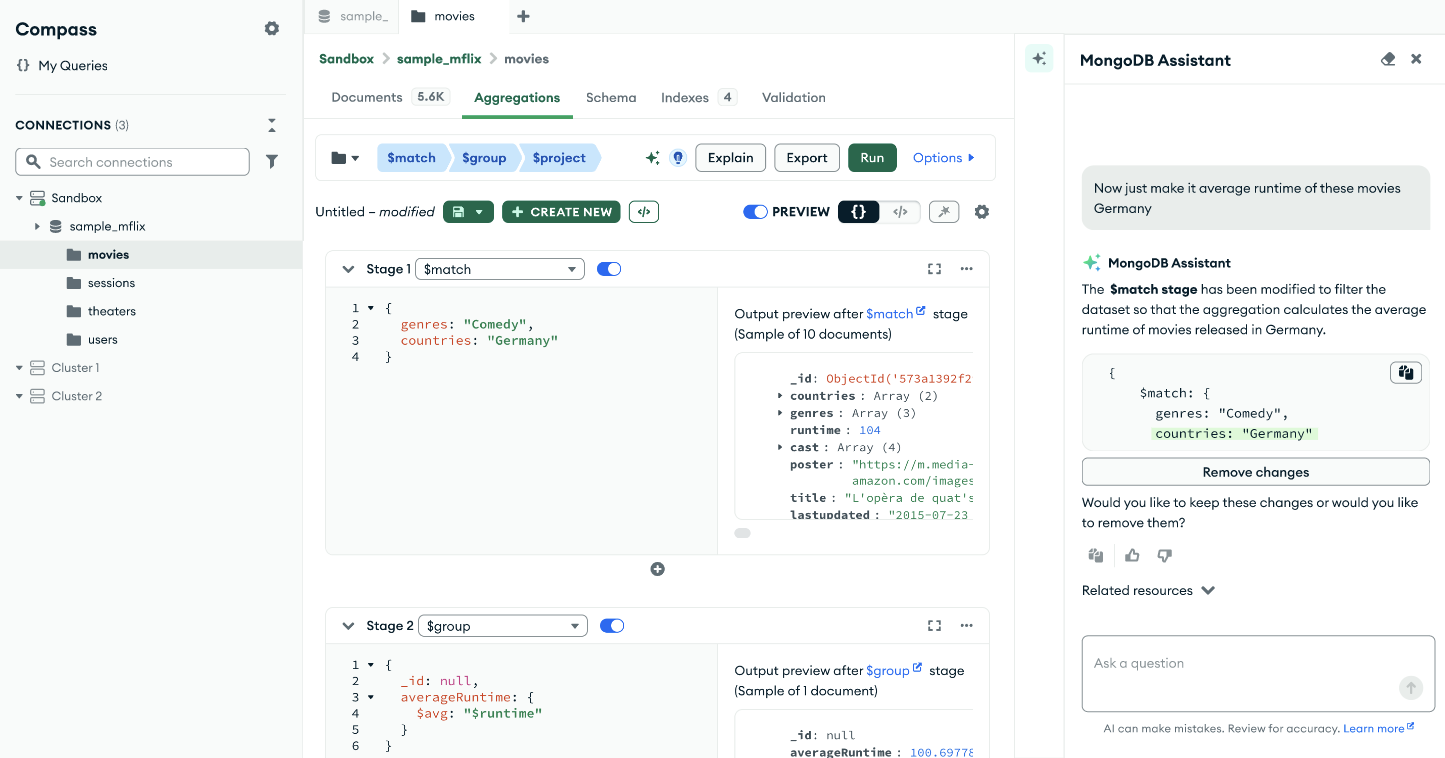Open the $match documentation link
This screenshot has width=1445, height=758.
(x=895, y=313)
